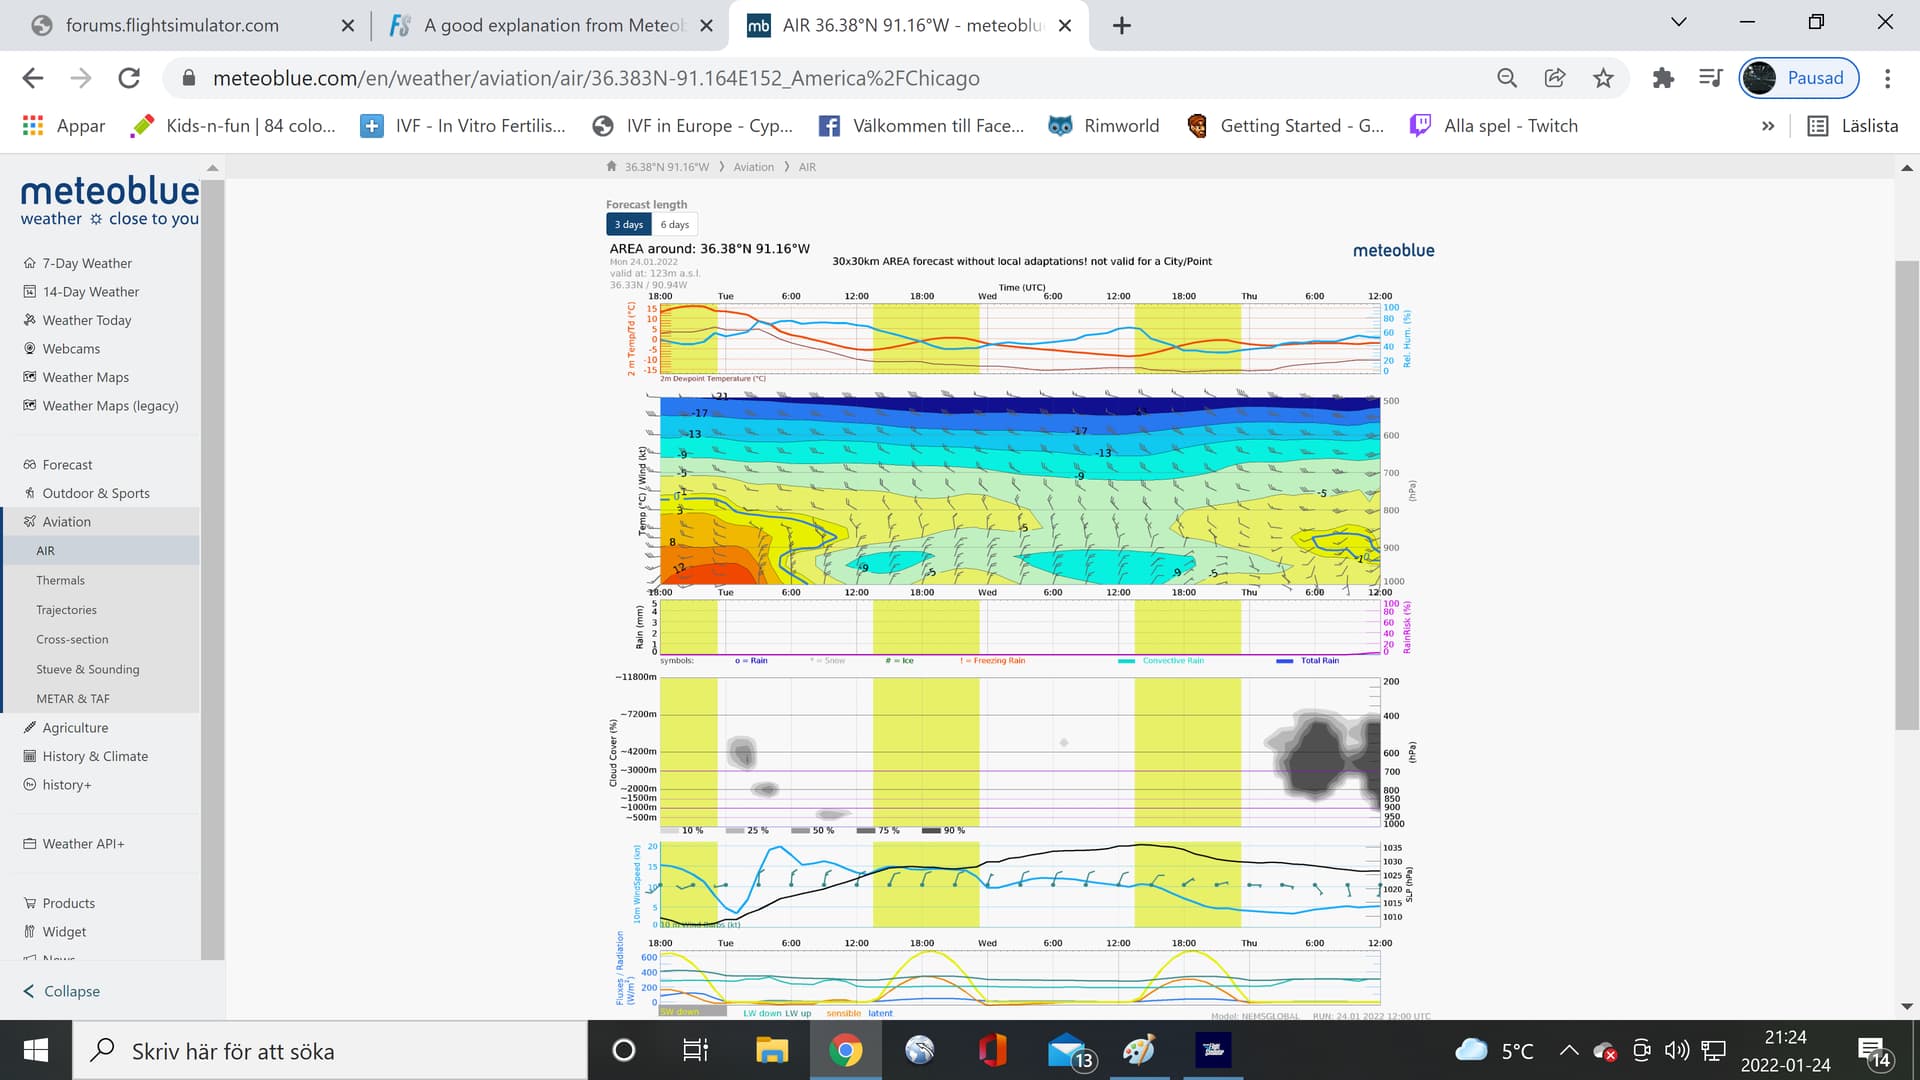The width and height of the screenshot is (1920, 1080).
Task: Select the METAR & TAF icon
Action: 75,699
